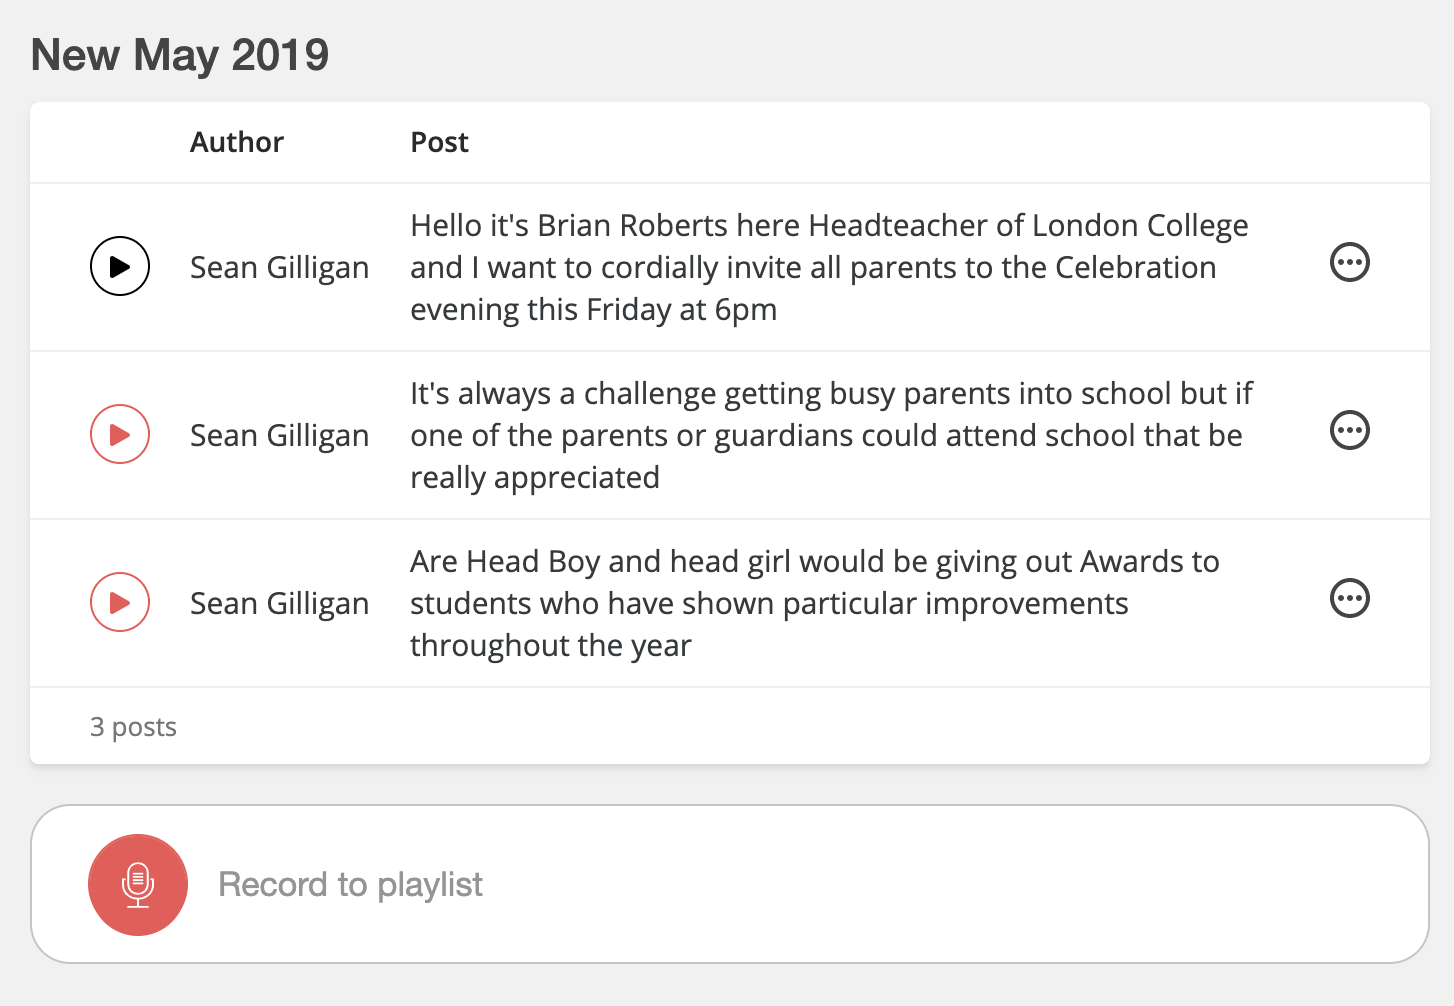Click the Record to playlist field
Viewport: 1454px width, 1006px height.
point(800,885)
